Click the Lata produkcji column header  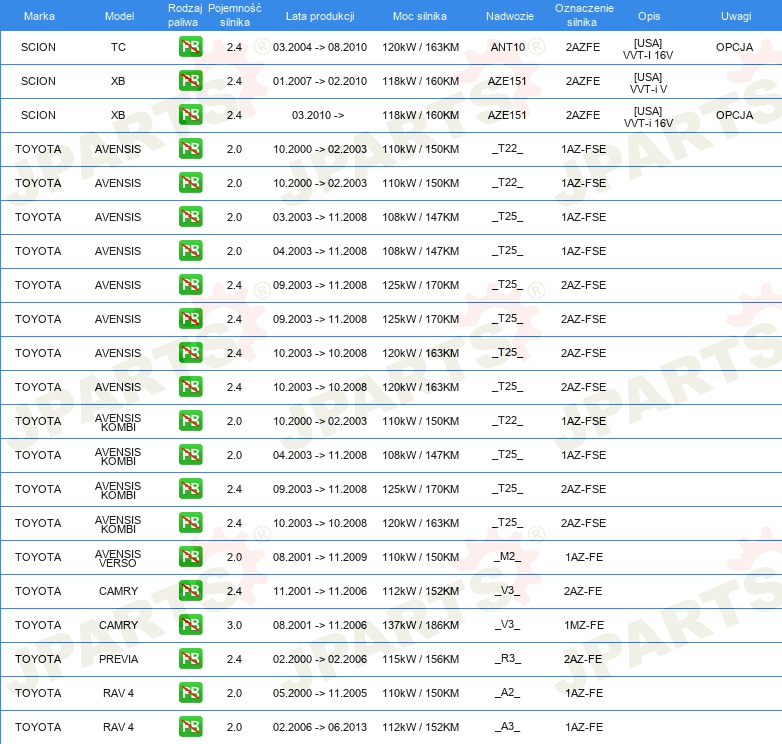coord(319,16)
